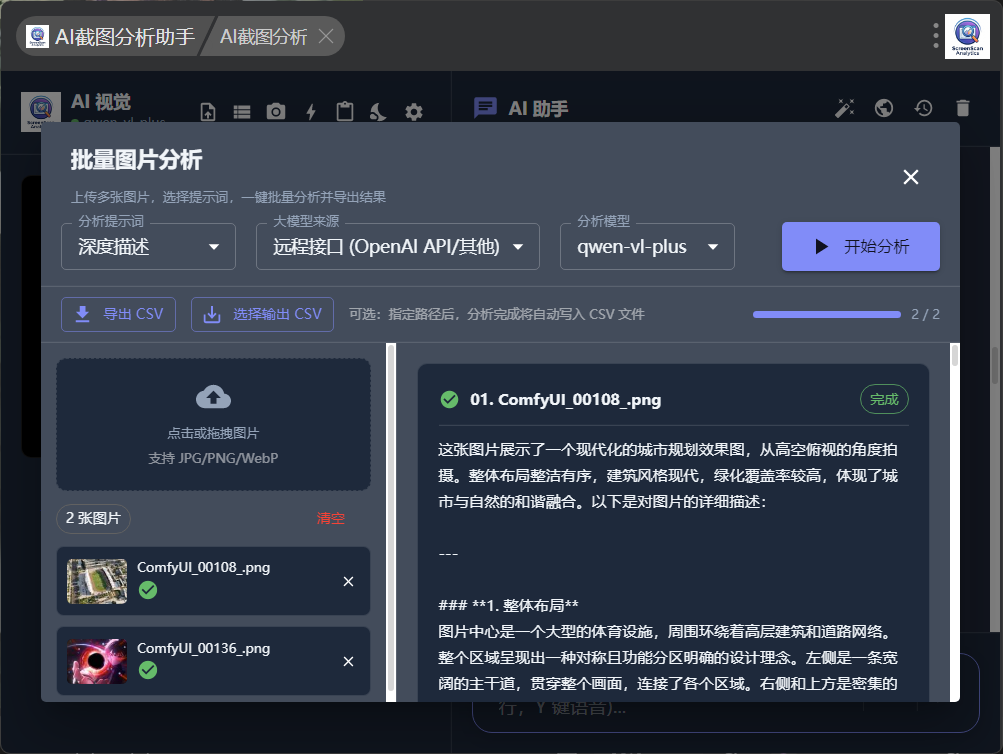Viewport: 1003px width, 754px height.
Task: Remove ComfyUI_00108_.png from the list
Action: (x=348, y=581)
